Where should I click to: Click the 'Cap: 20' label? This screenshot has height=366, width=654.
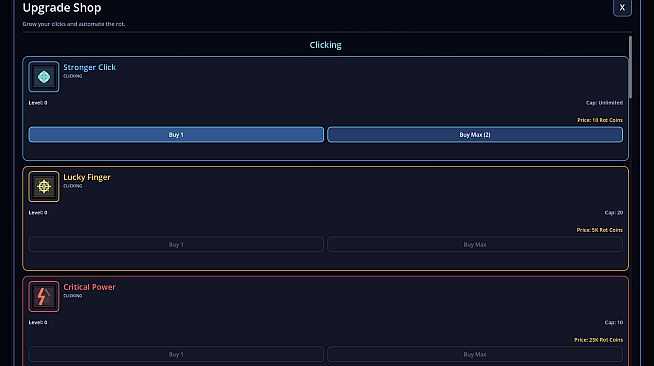[x=614, y=213]
